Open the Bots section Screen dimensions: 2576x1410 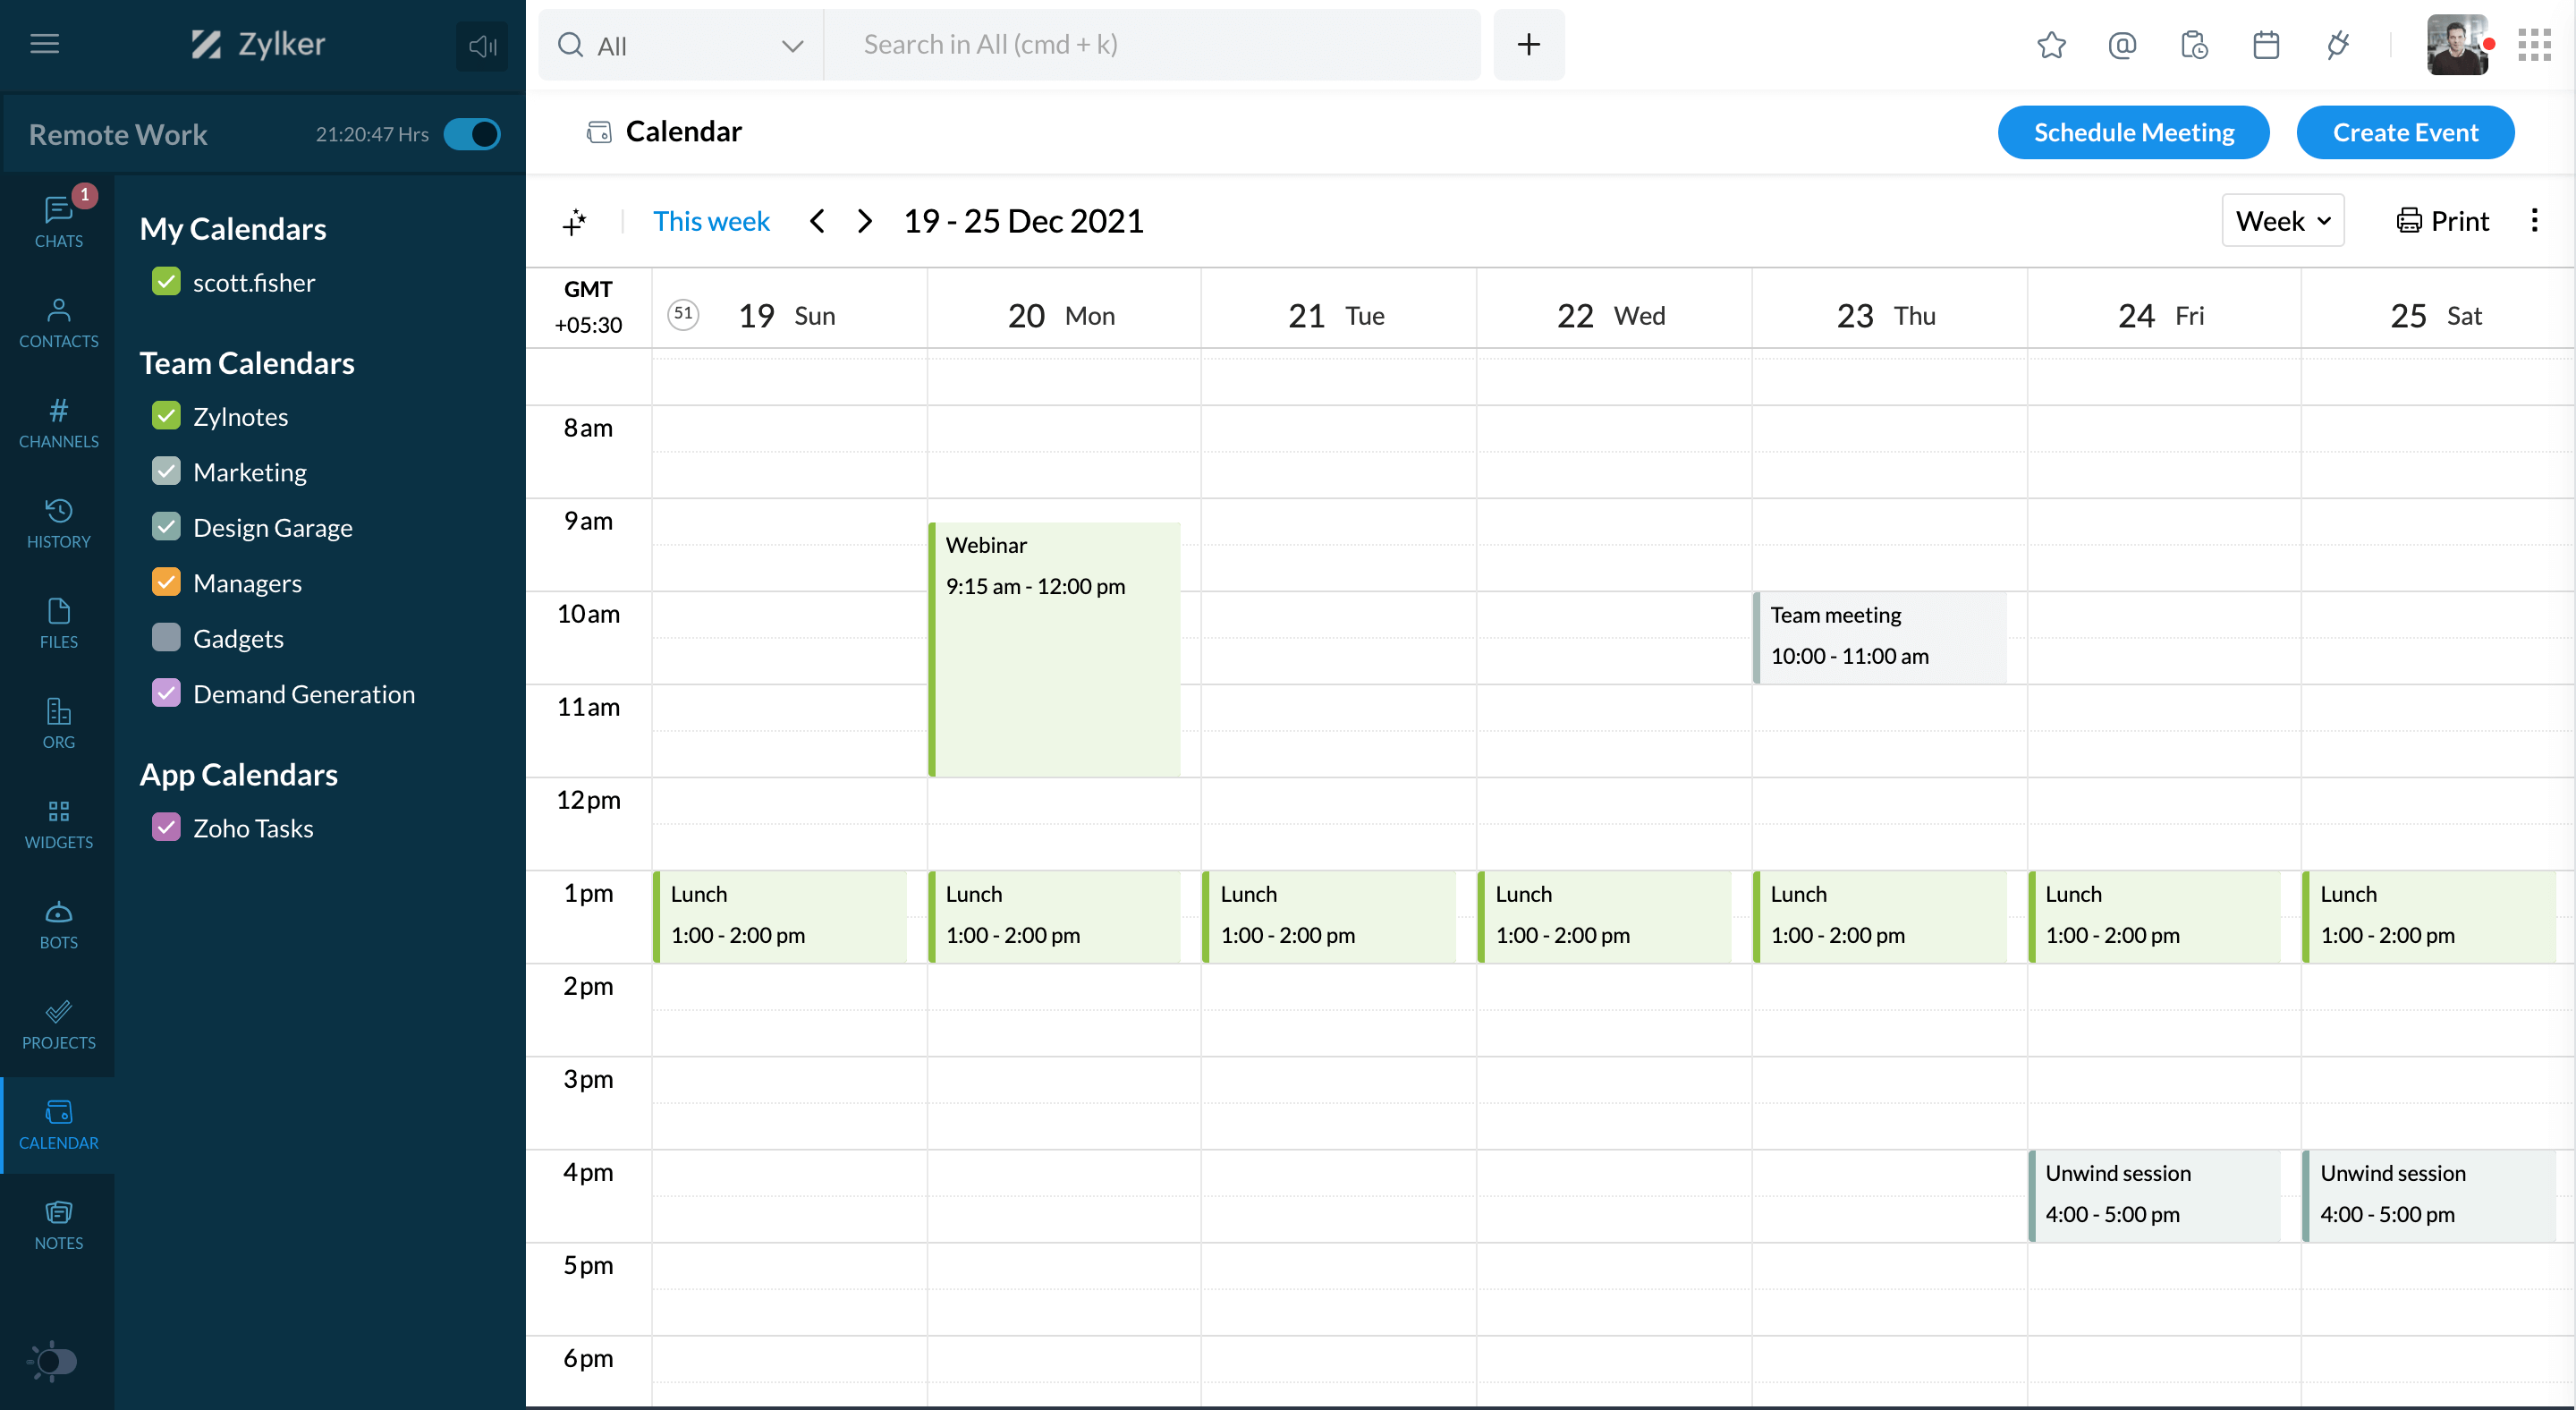(58, 922)
